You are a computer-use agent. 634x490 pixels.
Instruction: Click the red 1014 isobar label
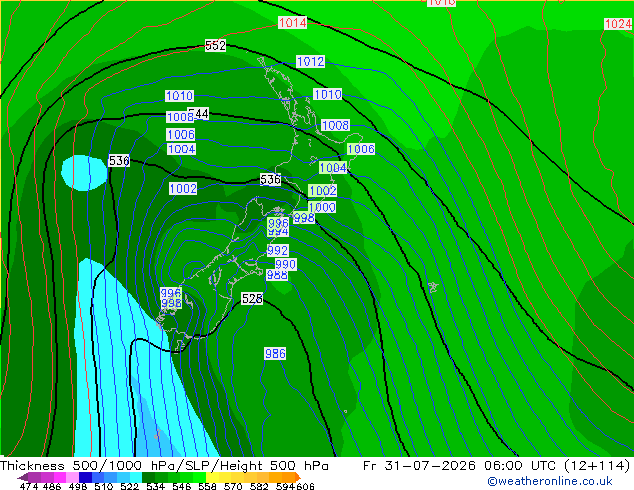click(292, 22)
